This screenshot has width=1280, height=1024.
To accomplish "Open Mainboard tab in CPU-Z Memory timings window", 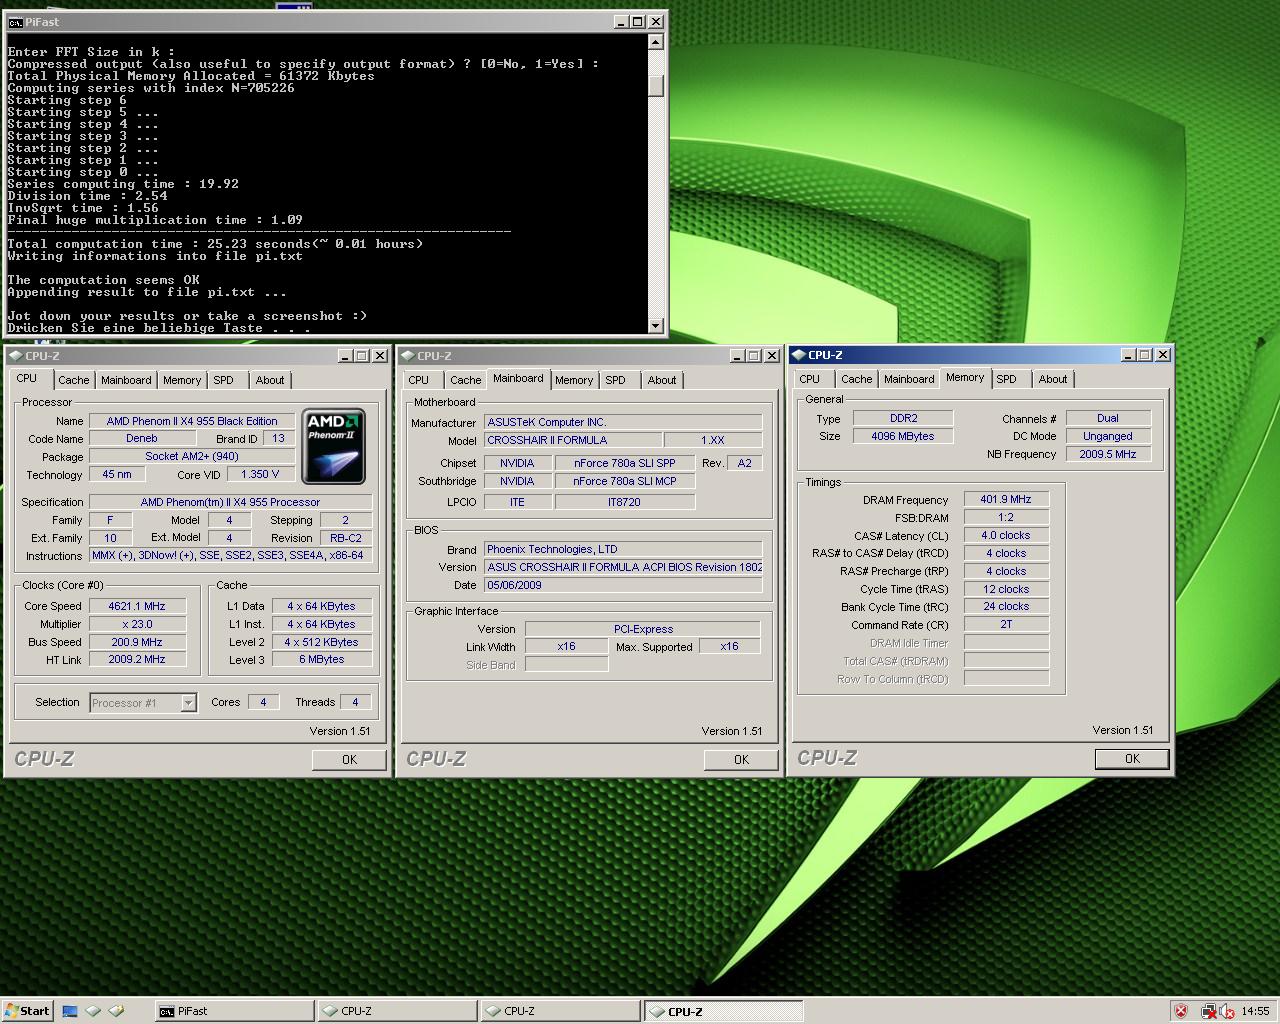I will tap(909, 379).
